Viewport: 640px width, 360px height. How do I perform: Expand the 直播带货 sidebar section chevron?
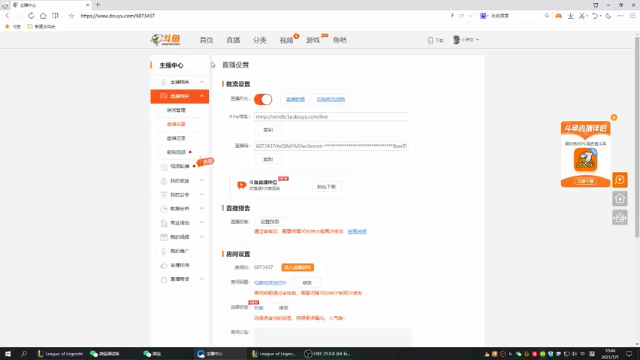point(202,279)
